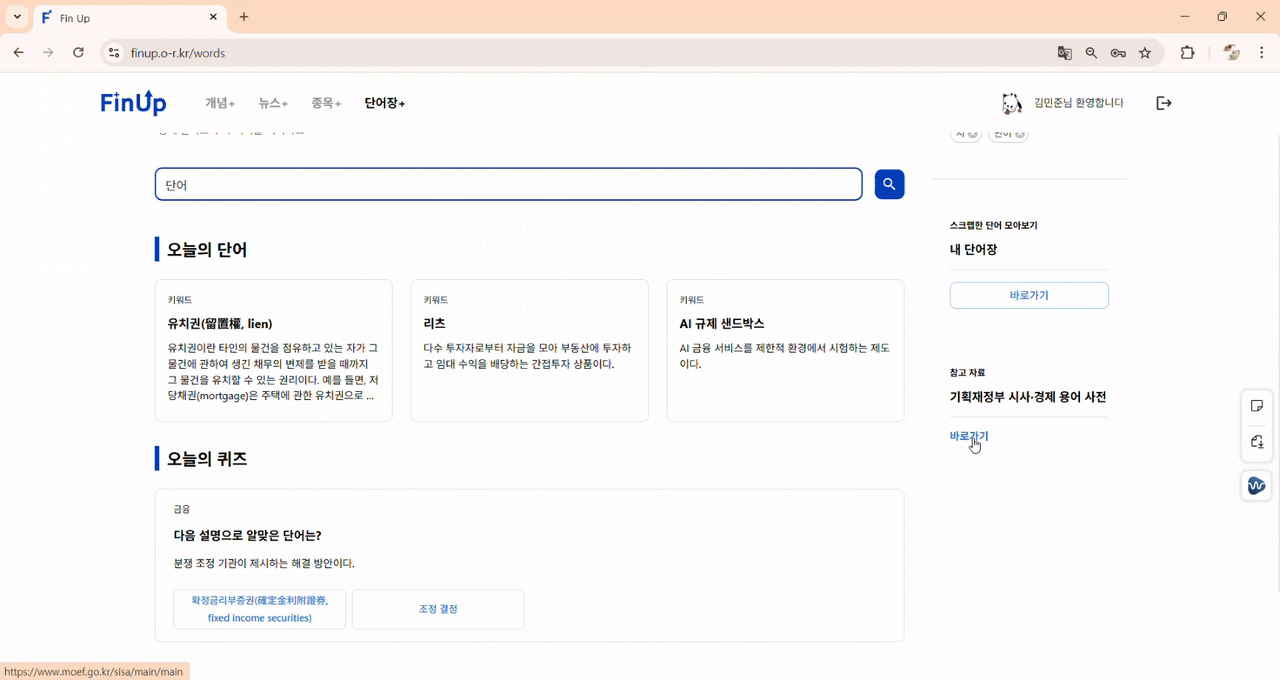Viewport: 1280px width, 680px height.
Task: Expand the 뉴스 dropdown menu
Action: tap(272, 102)
